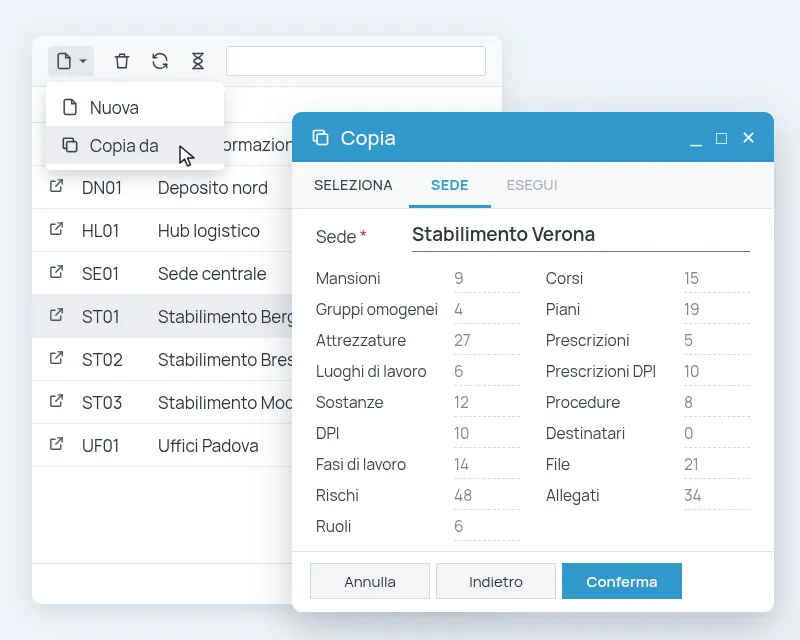Click the Attrezzature value 27

tap(487, 340)
